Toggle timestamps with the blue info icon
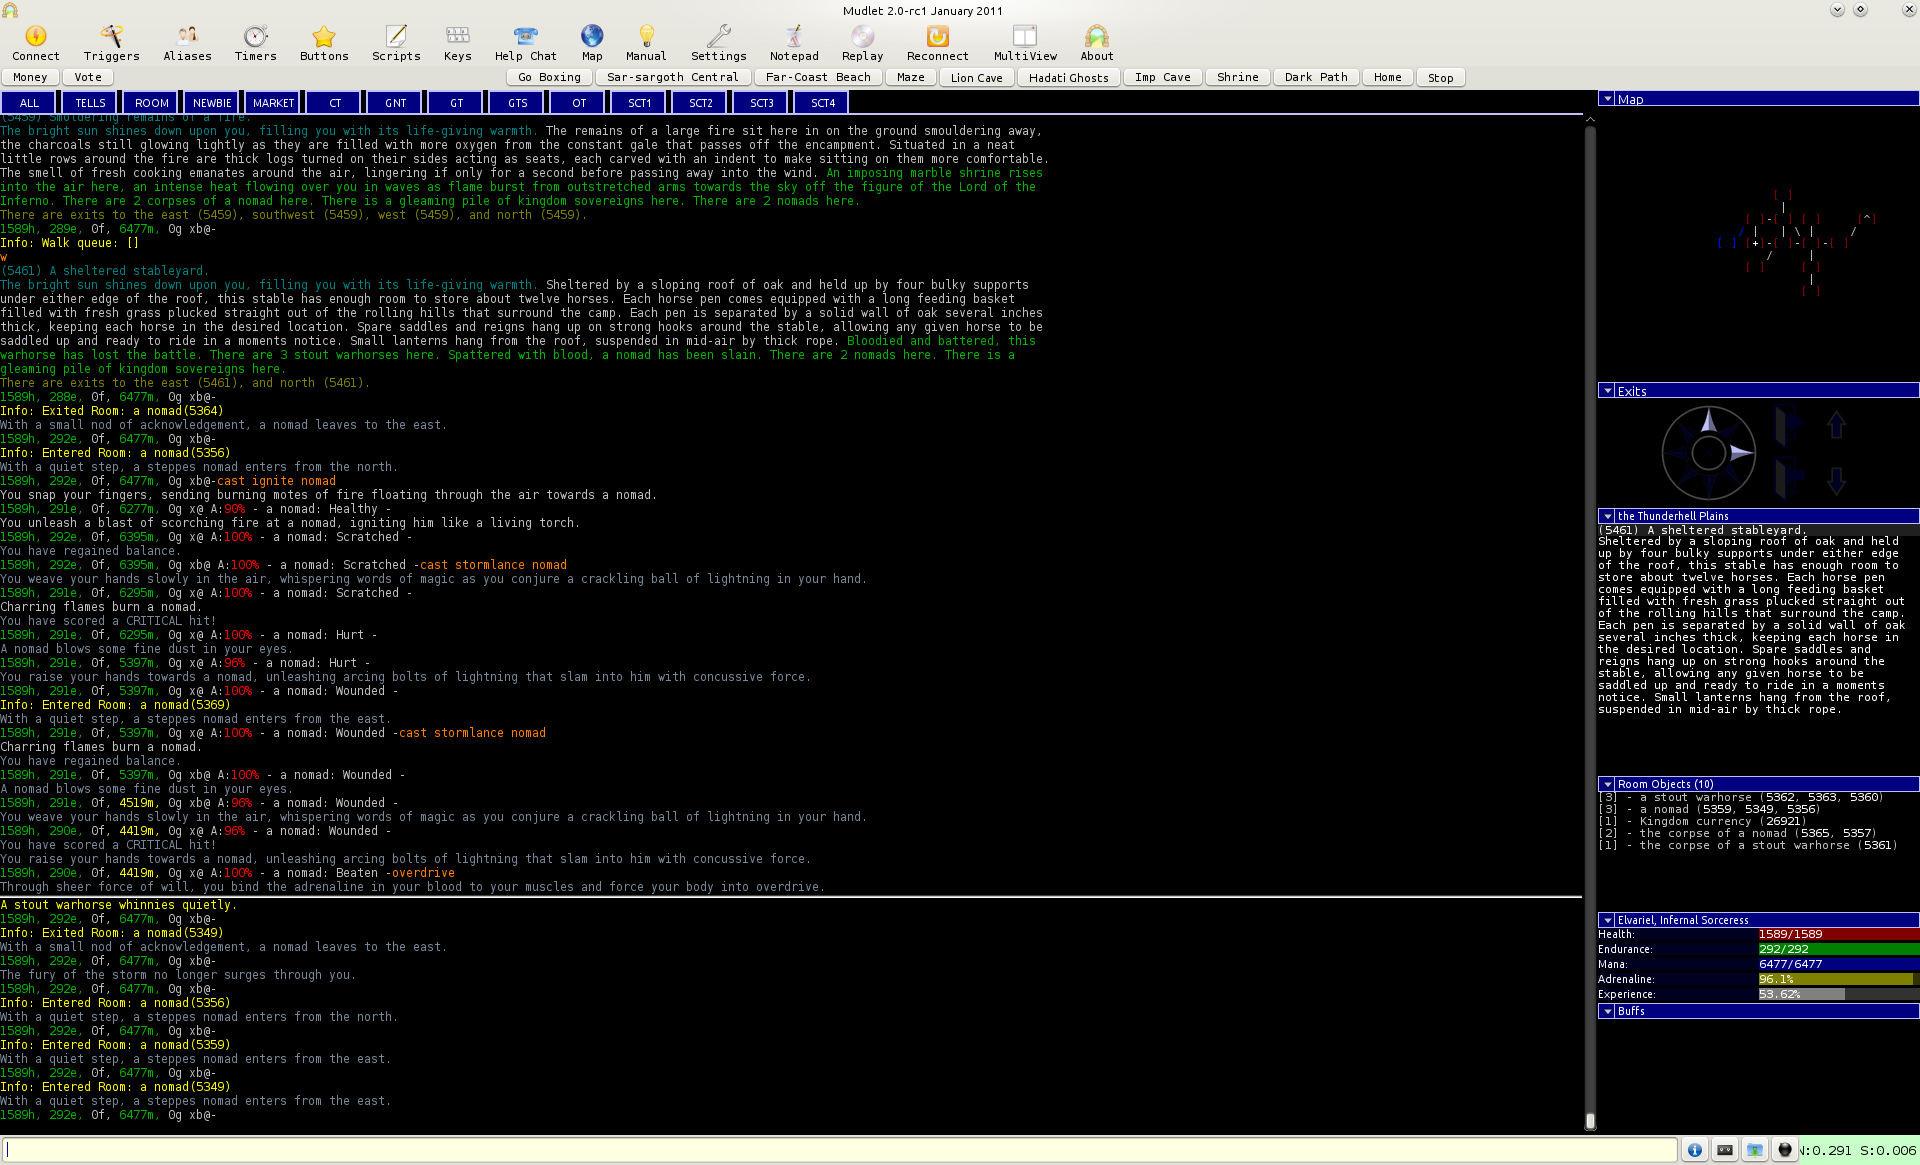Viewport: 1920px width, 1165px height. tap(1695, 1150)
